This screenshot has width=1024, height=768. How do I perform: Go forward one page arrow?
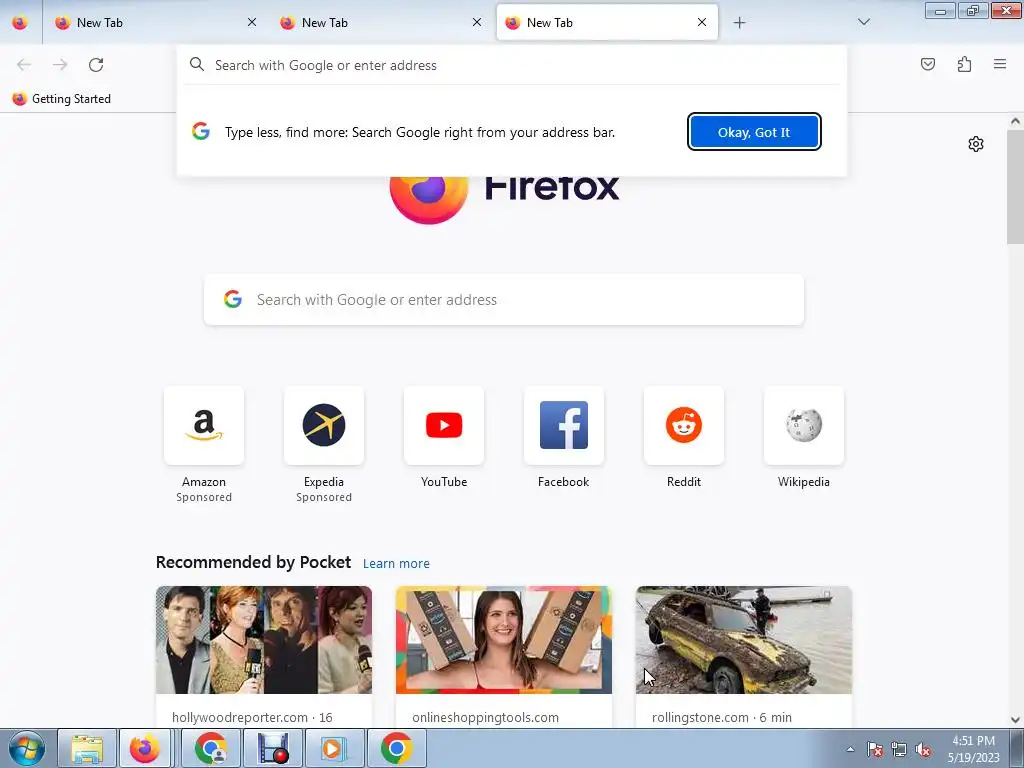tap(60, 65)
